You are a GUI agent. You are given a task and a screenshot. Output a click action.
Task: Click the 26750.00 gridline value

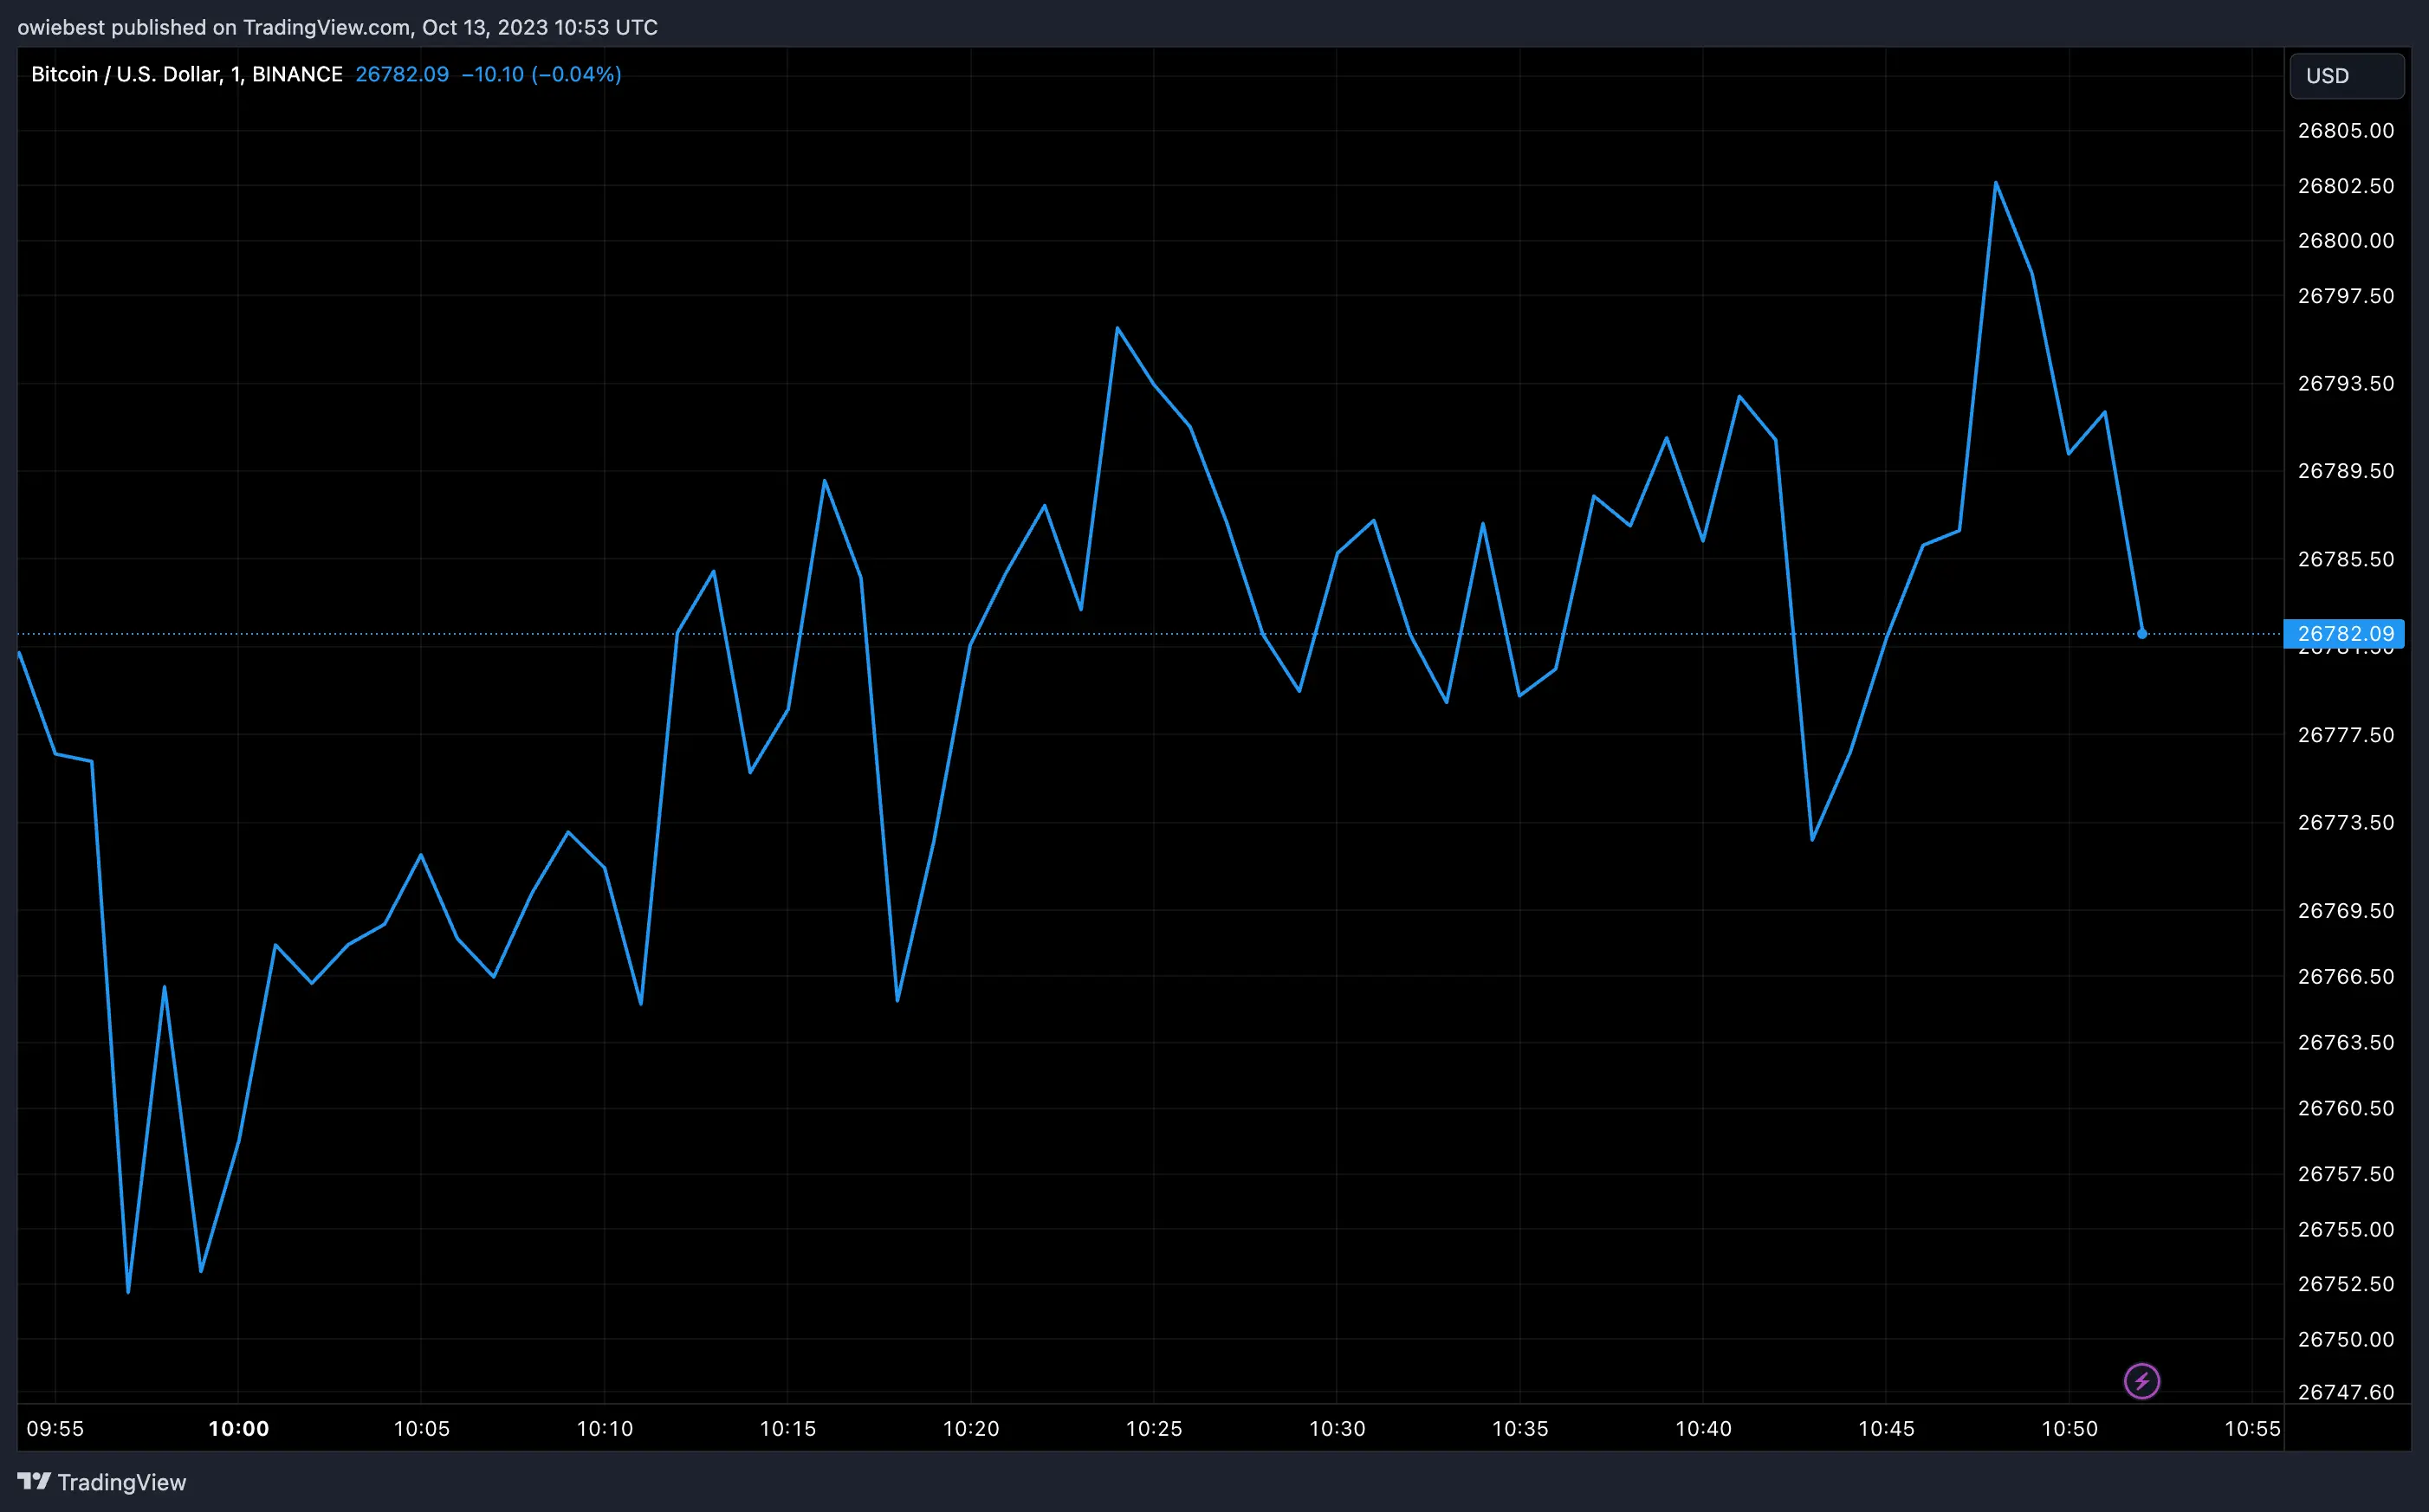2345,1338
